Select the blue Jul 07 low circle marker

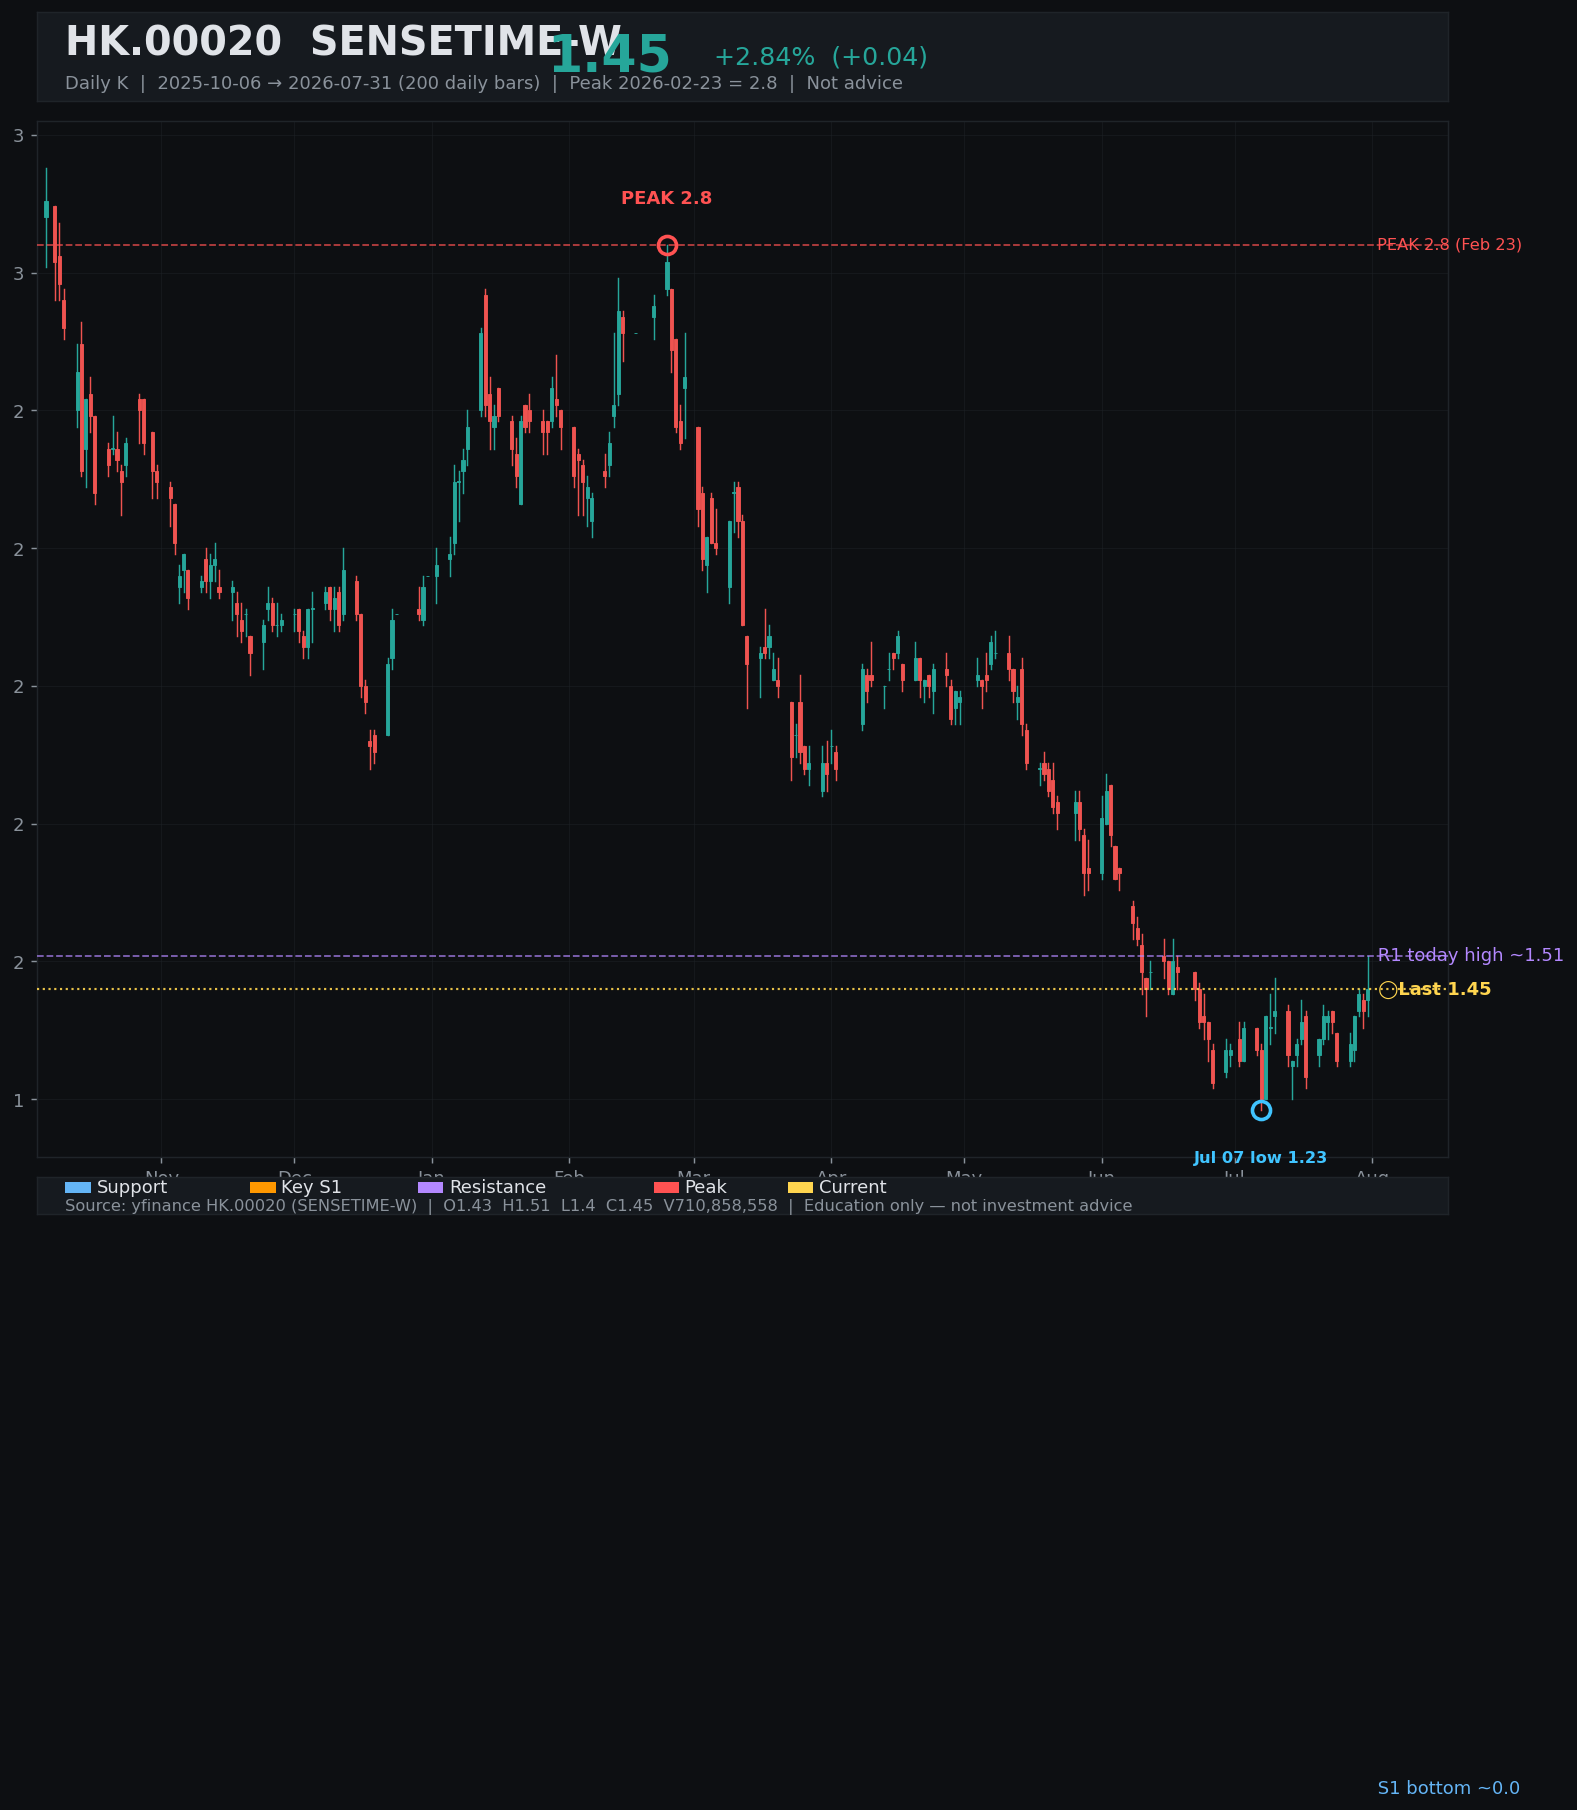1261,1110
